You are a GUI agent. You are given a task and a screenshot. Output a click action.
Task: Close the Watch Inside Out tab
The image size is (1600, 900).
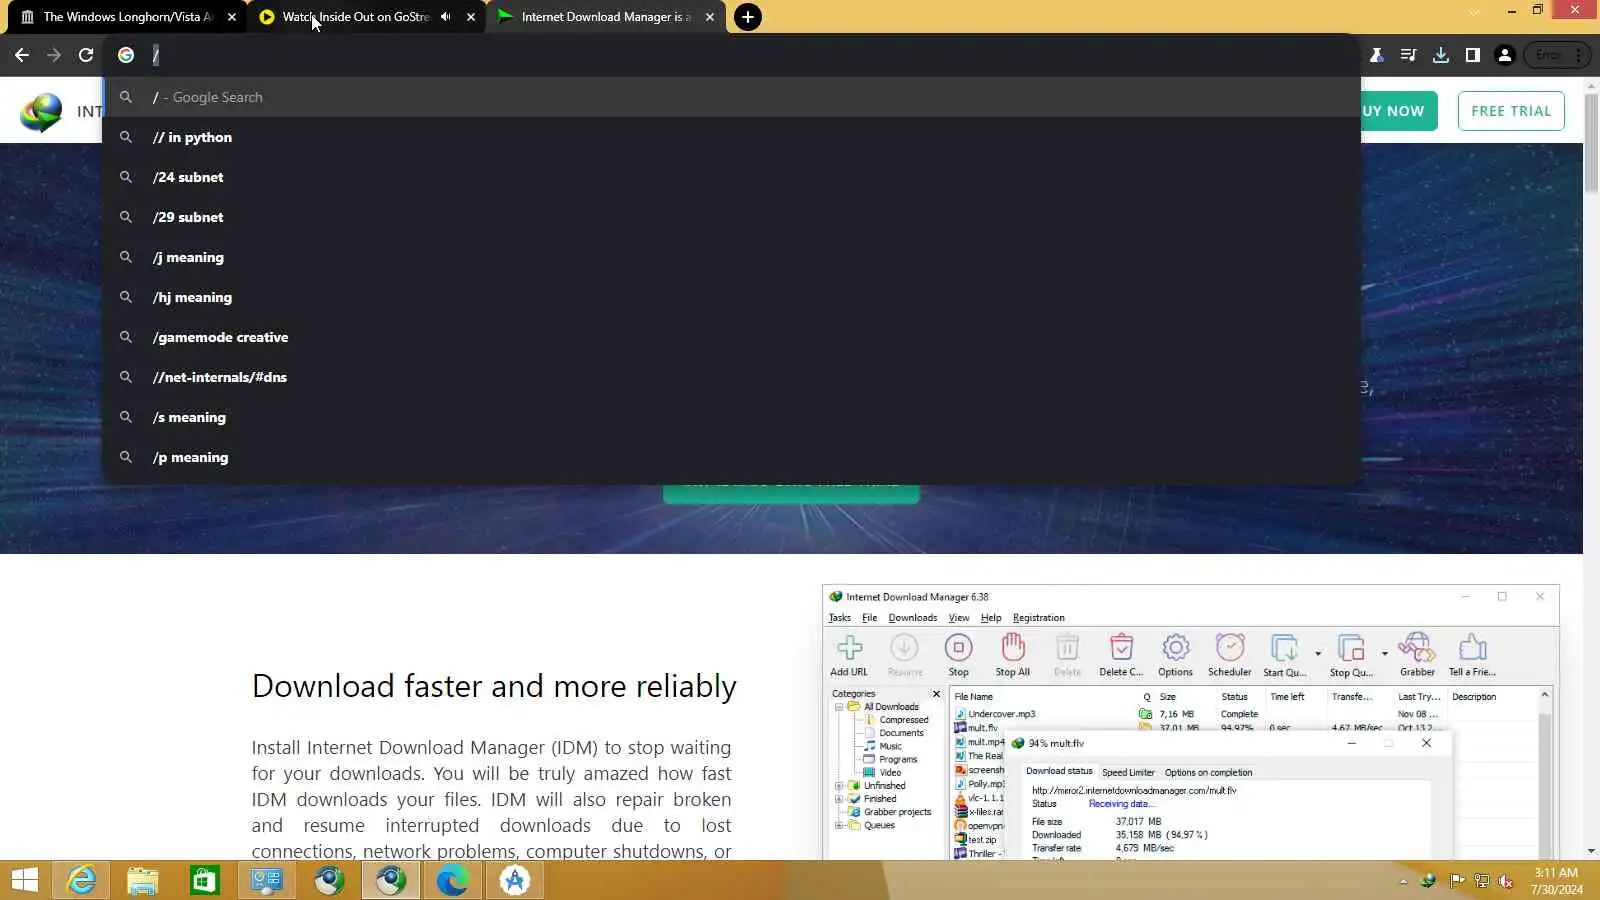(471, 17)
